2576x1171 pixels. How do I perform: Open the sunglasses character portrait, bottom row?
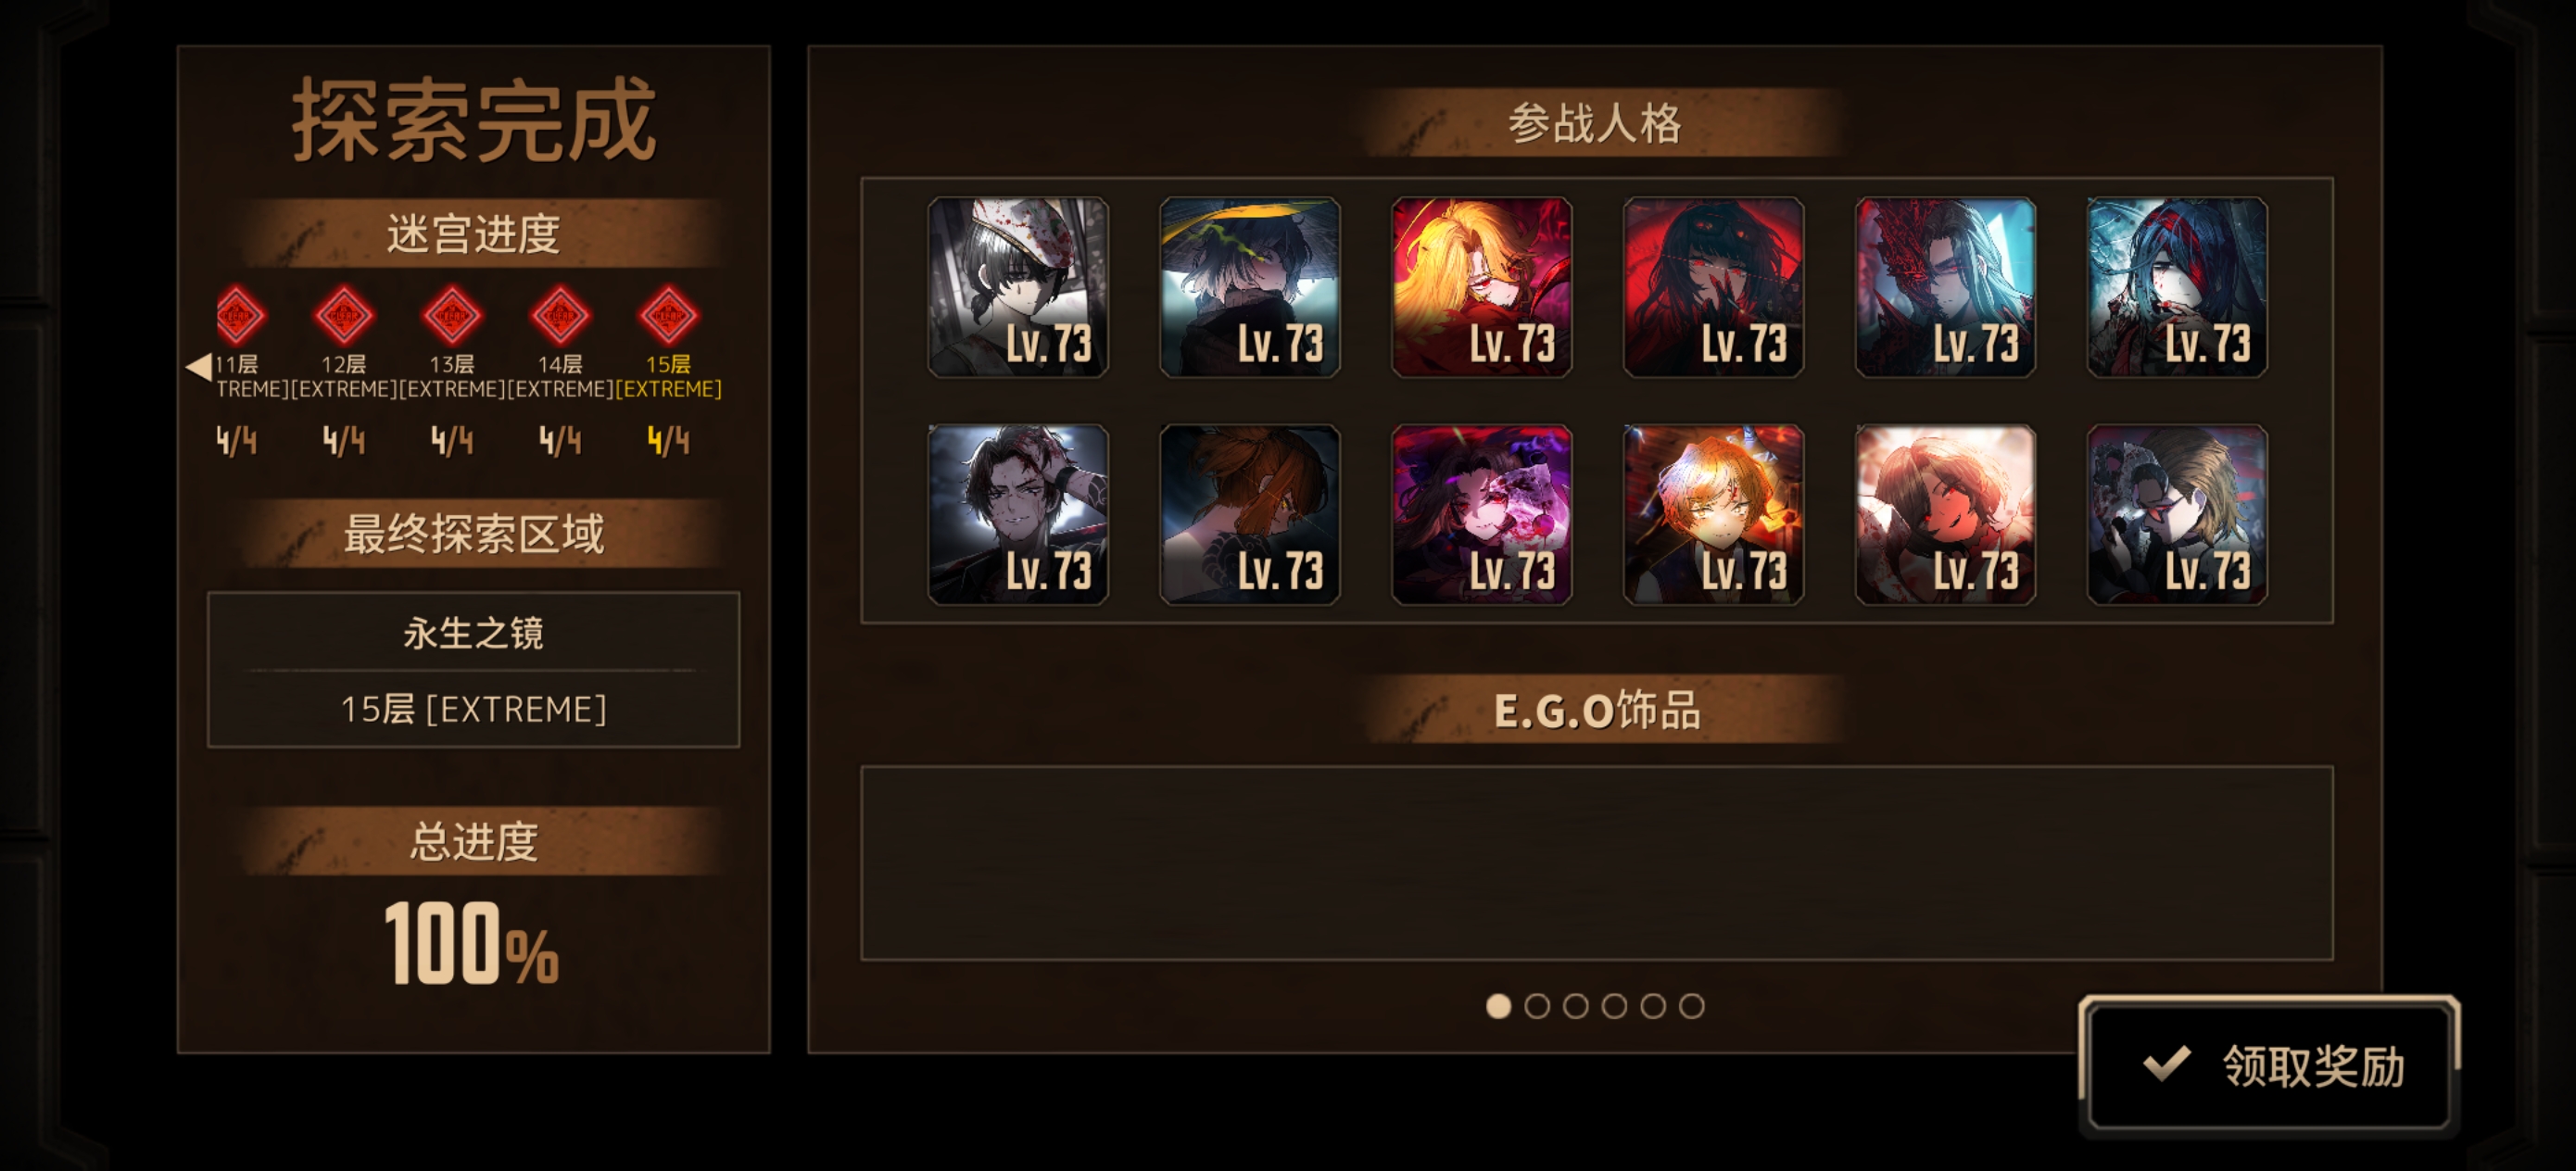pos(2178,515)
